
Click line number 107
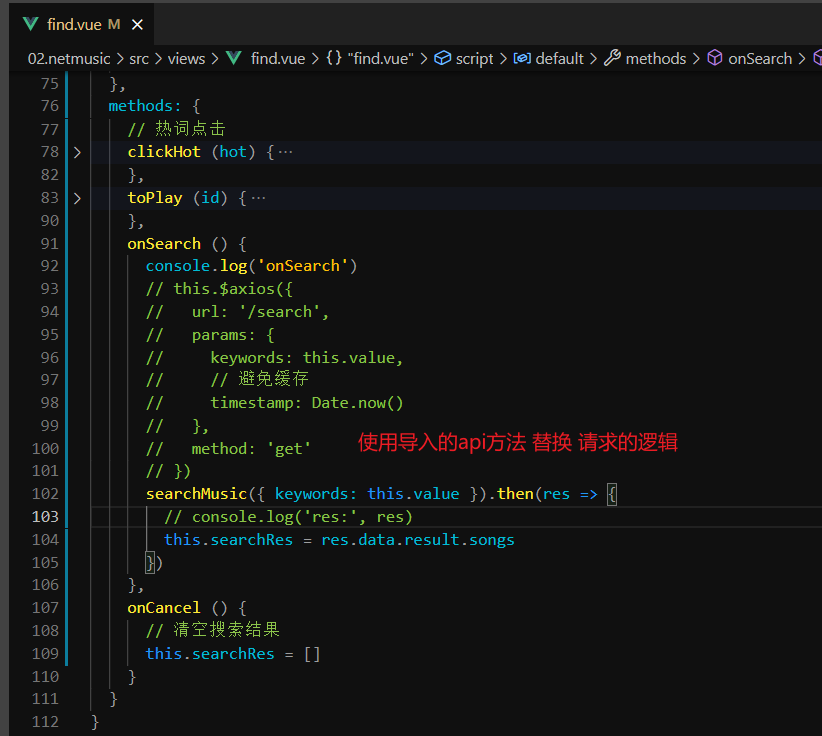tap(45, 608)
